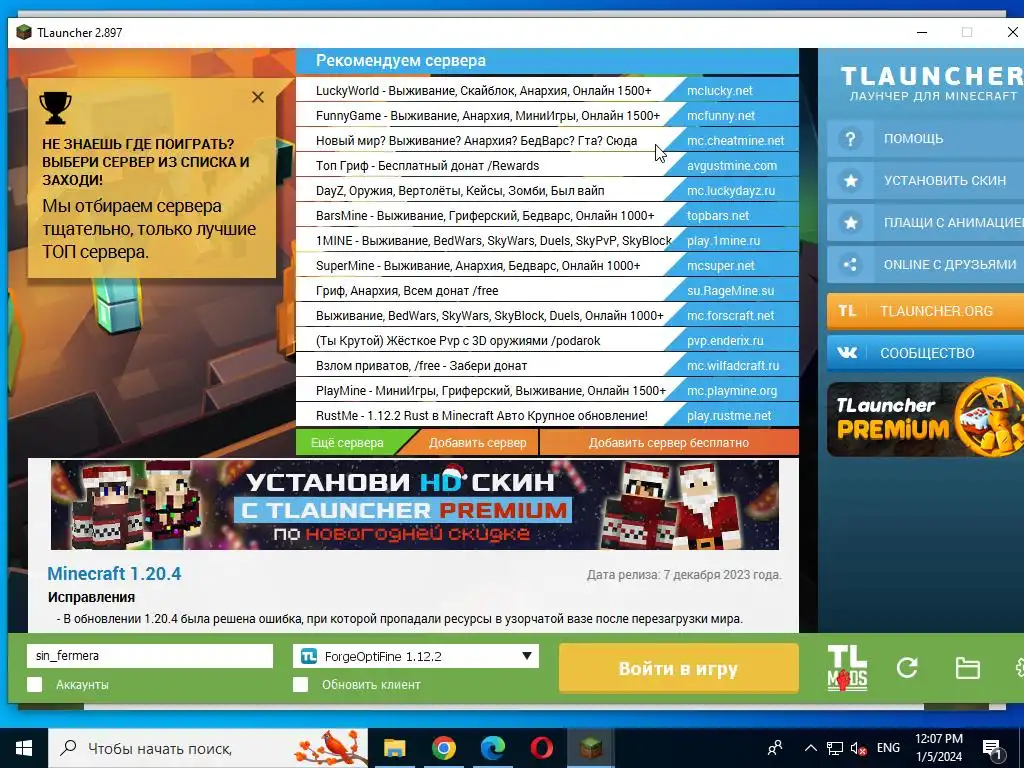Click the Minecraft 1.20.4 heading
Screen dimensions: 1024x768
point(114,573)
